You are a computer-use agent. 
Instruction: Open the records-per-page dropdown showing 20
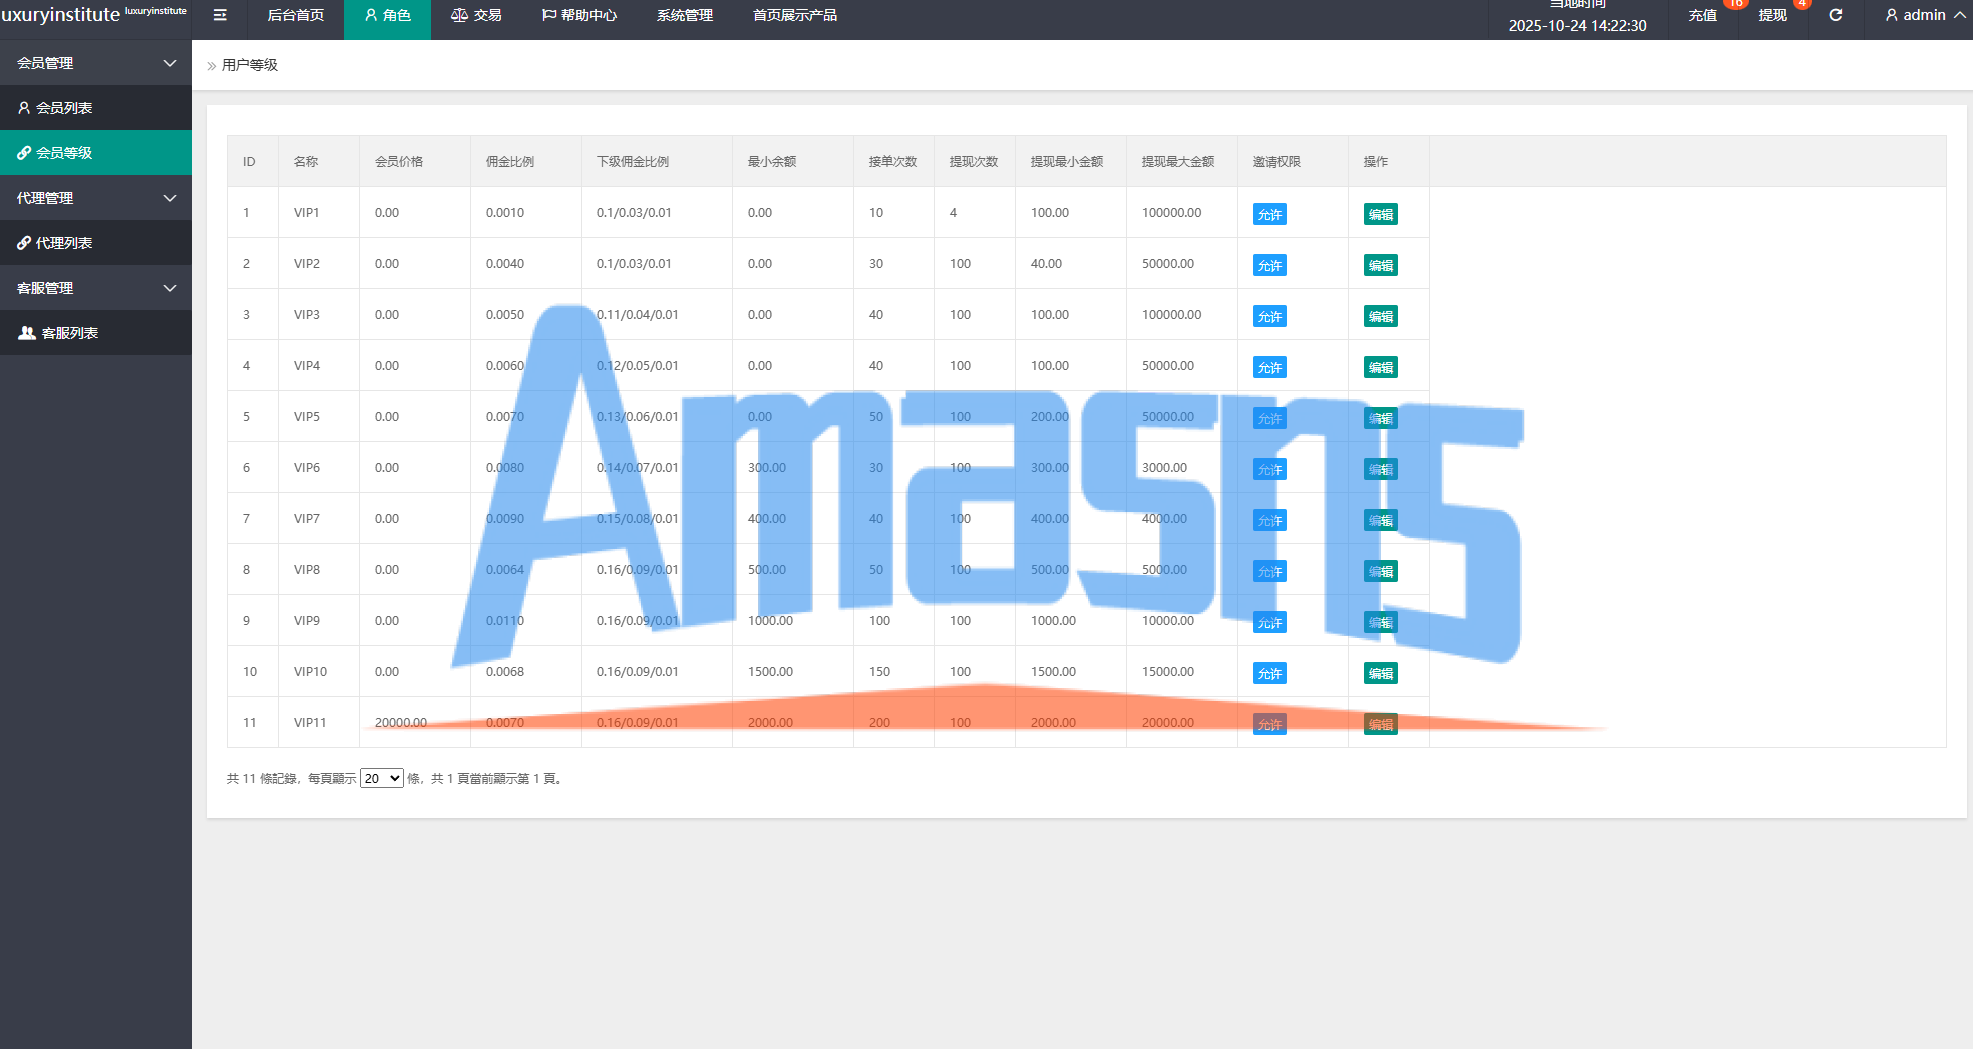pos(381,778)
